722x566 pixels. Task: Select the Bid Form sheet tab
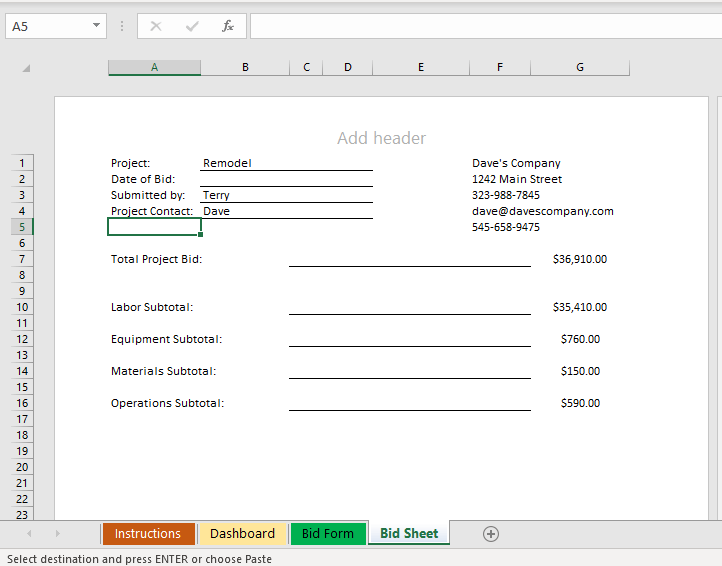click(328, 534)
